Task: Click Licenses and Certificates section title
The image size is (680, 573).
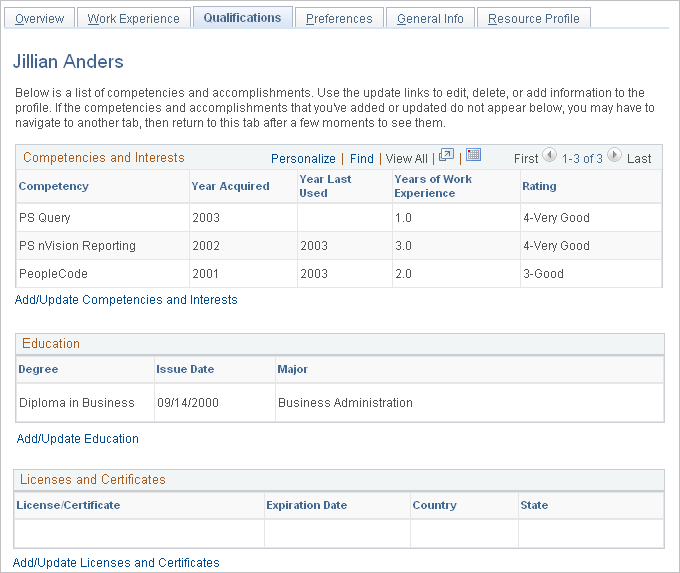Action: [93, 480]
